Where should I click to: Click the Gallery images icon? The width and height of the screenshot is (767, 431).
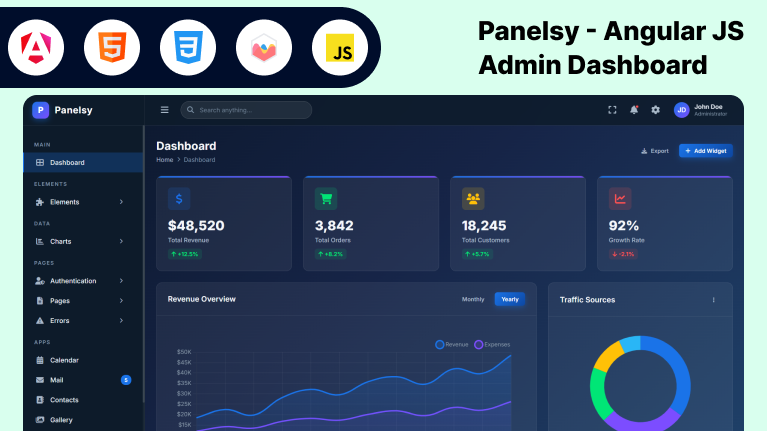40,420
